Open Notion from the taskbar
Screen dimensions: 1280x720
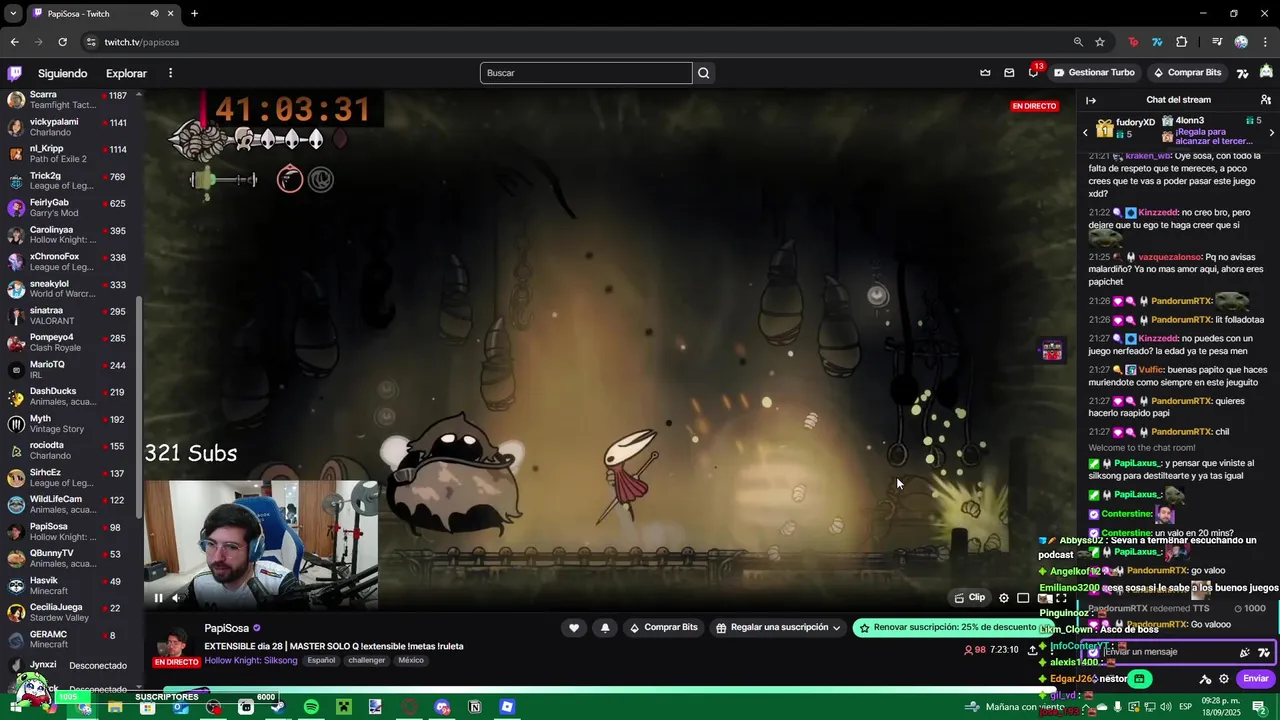click(475, 707)
